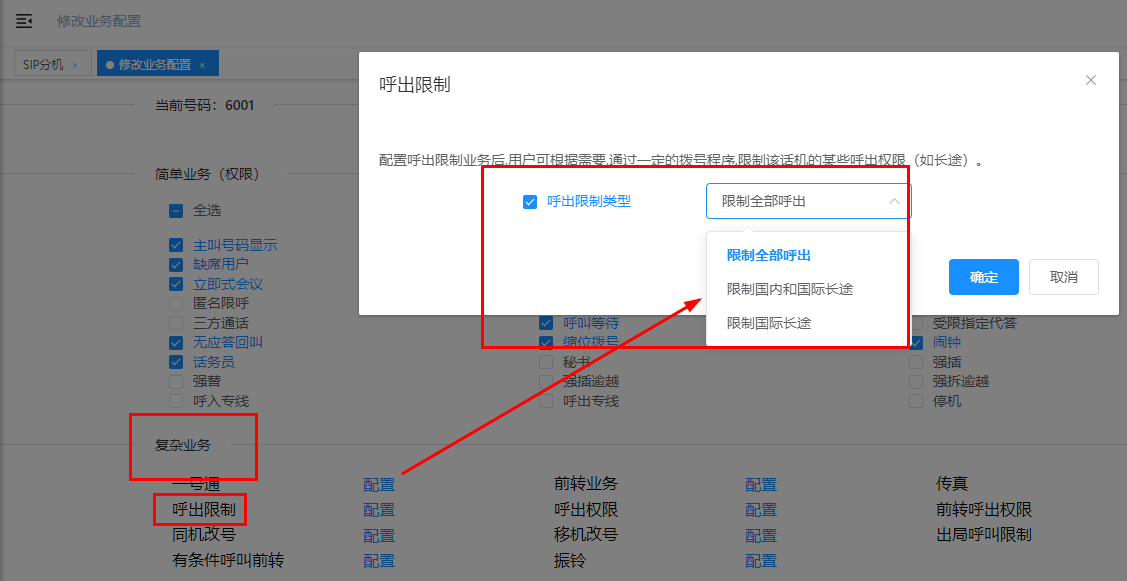The width and height of the screenshot is (1127, 581).
Task: Enable the 停机 checkbox
Action: click(916, 400)
